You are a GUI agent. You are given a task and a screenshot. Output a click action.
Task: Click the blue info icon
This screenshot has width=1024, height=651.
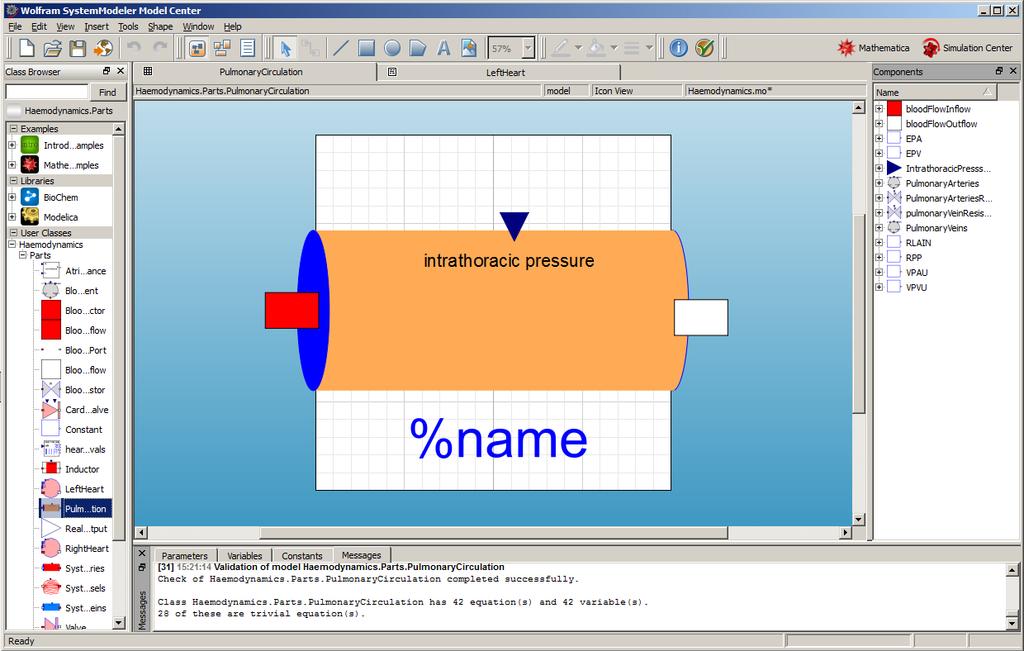pos(679,48)
